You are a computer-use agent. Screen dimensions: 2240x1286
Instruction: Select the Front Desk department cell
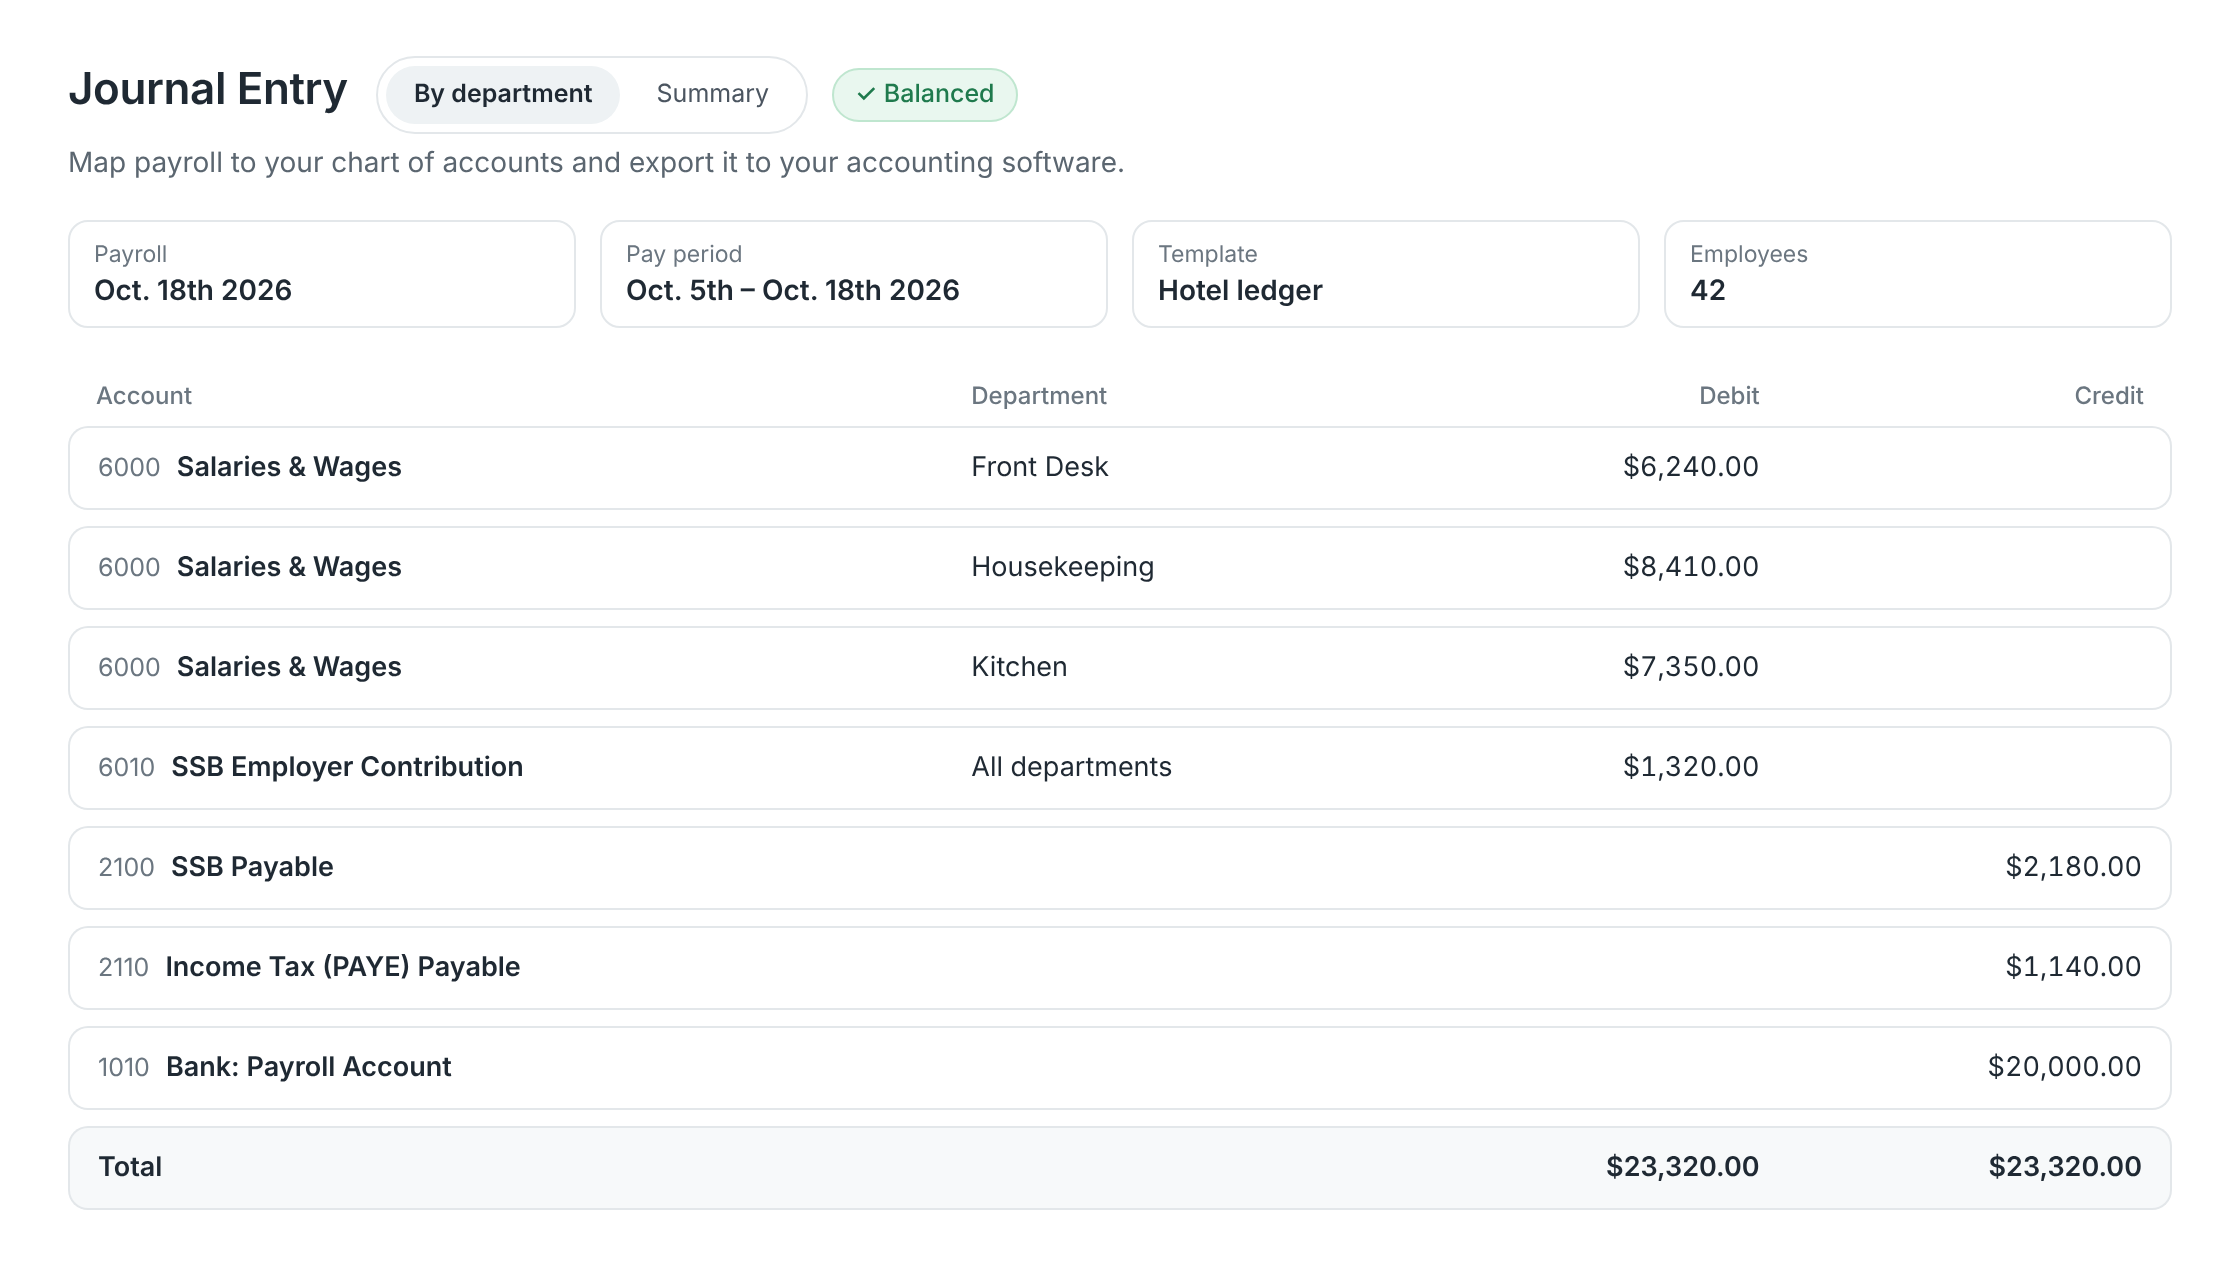(1040, 467)
